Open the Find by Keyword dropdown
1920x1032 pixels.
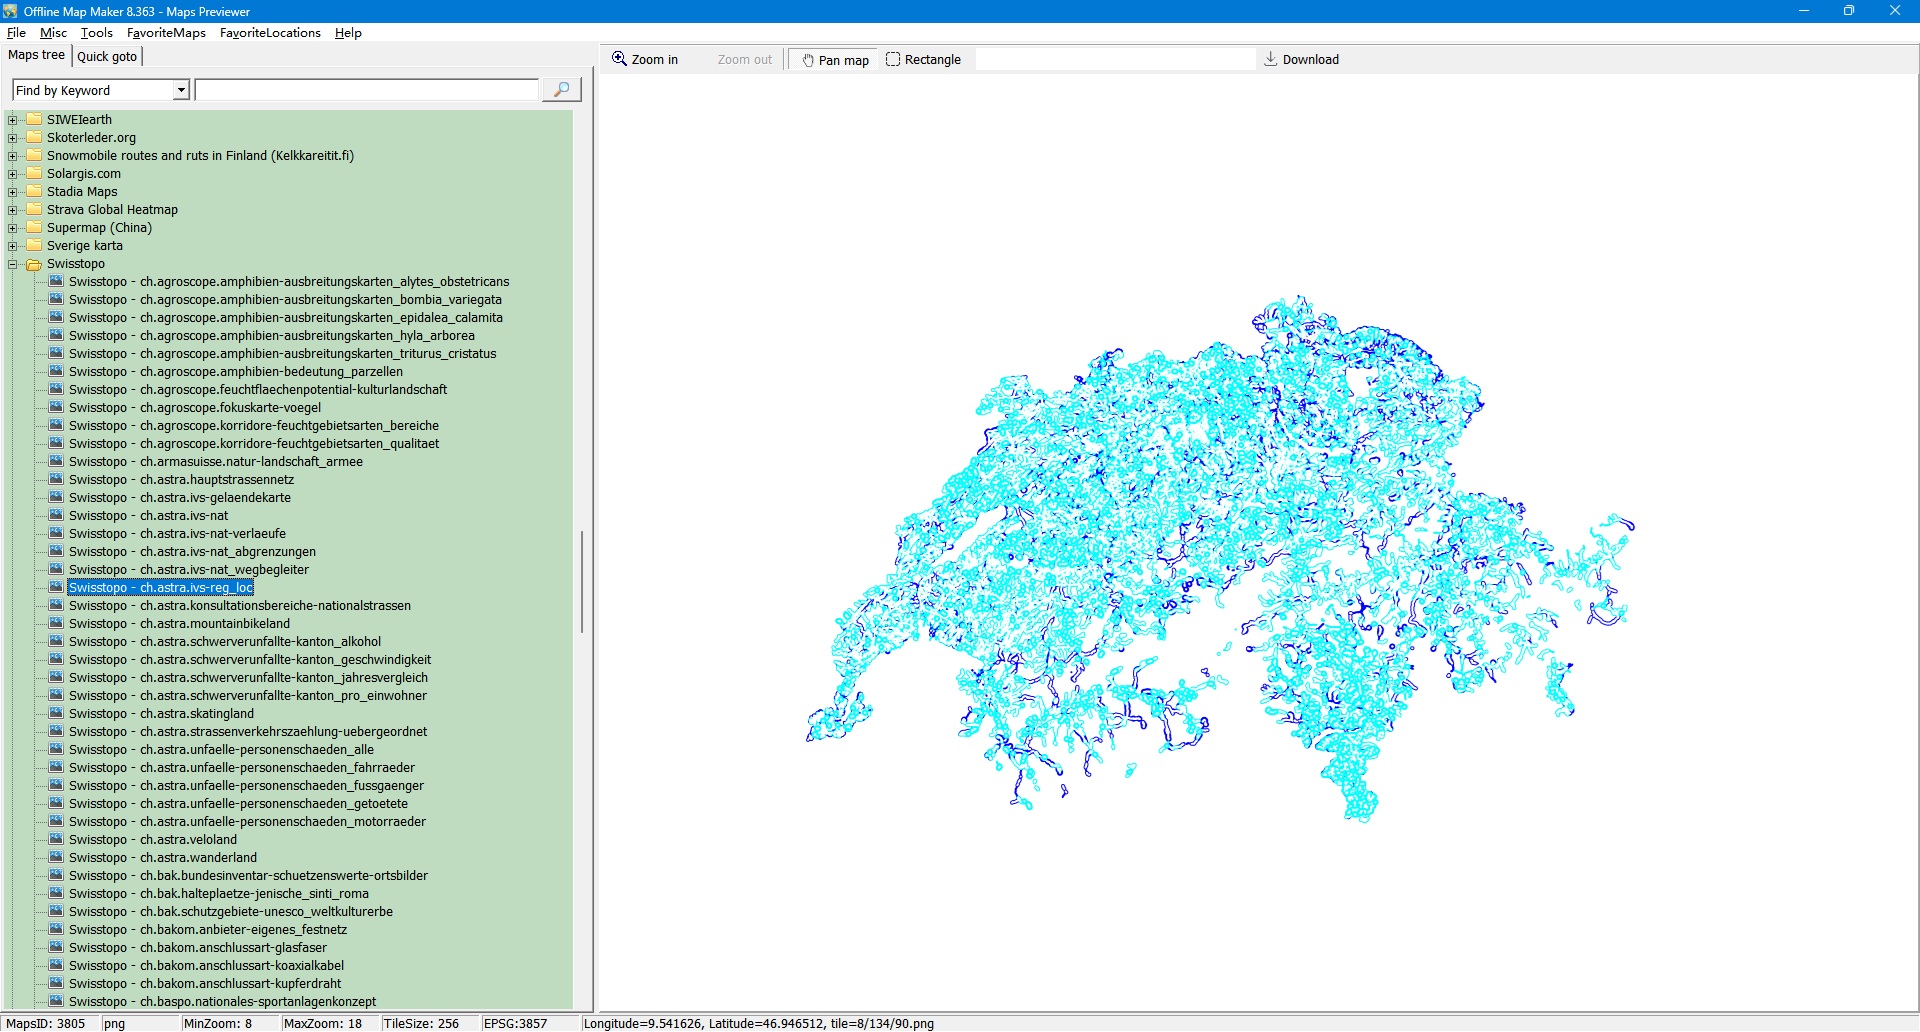pos(181,91)
